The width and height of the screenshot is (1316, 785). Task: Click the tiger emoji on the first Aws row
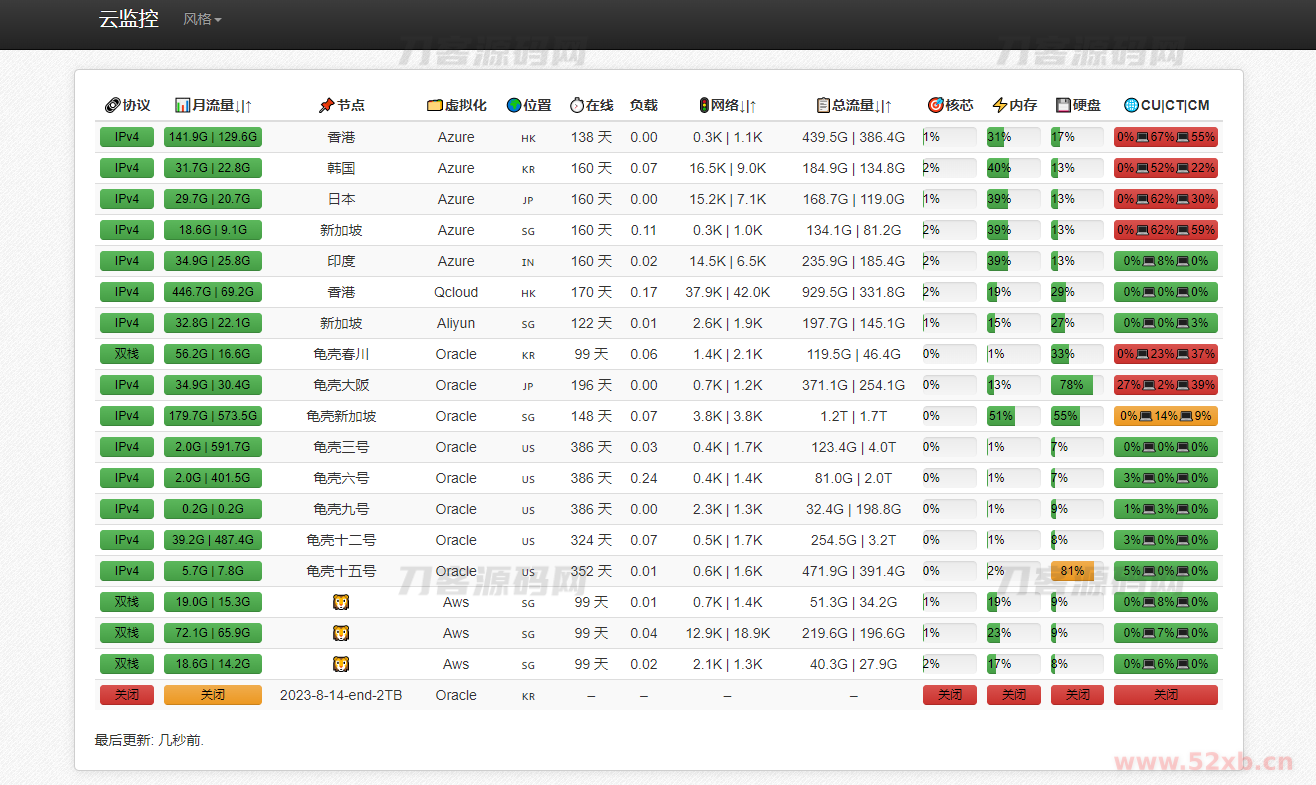[x=341, y=602]
